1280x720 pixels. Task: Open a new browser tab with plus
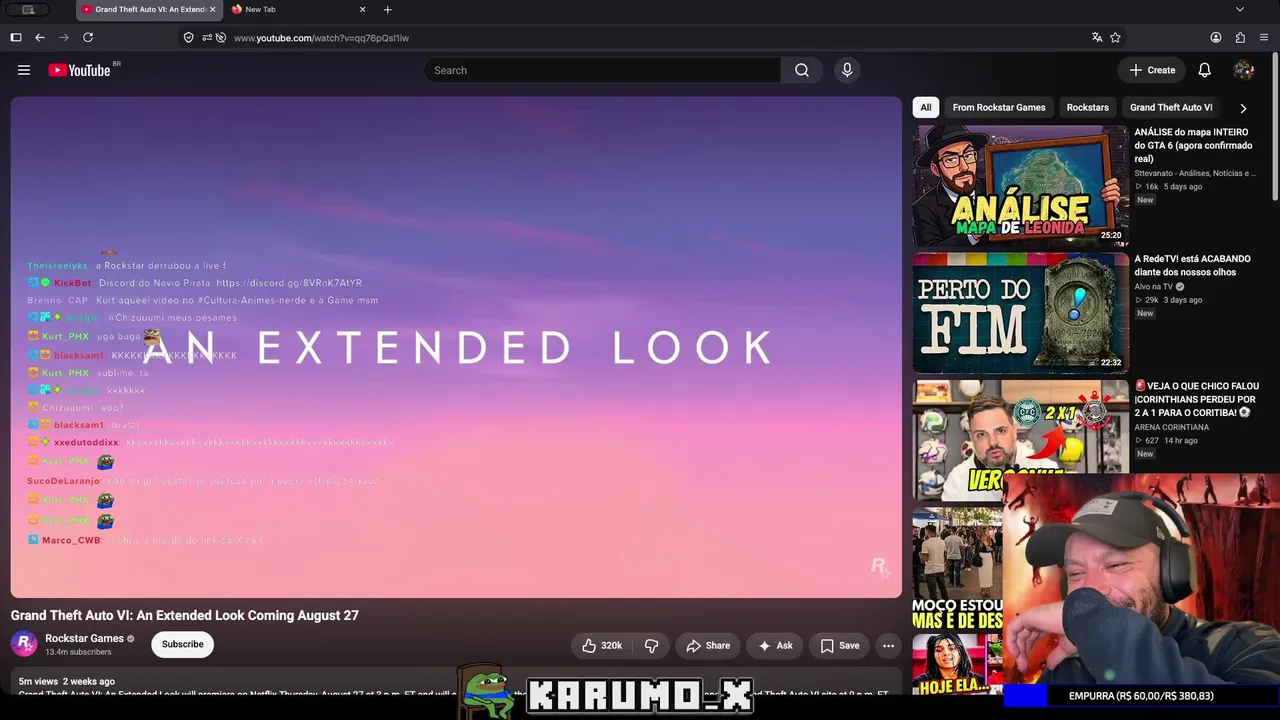pos(387,10)
